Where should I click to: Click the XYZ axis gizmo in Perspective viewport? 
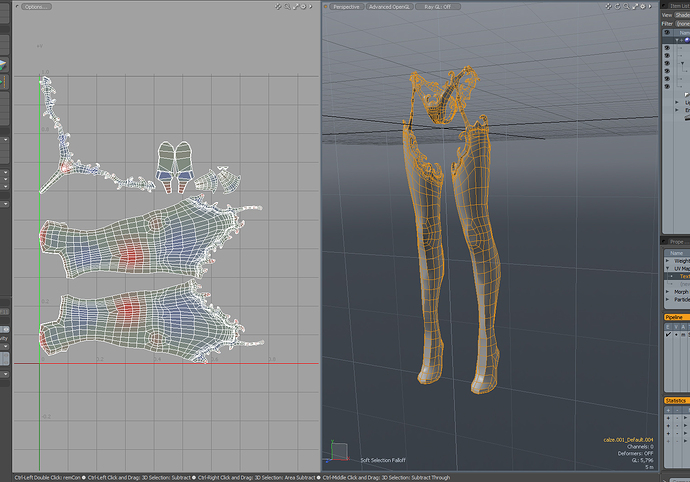(x=338, y=452)
